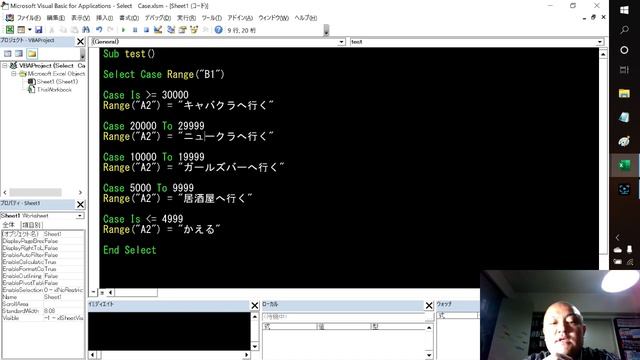Collapse the VBAProject tree node
The width and height of the screenshot is (640, 360).
(5, 65)
